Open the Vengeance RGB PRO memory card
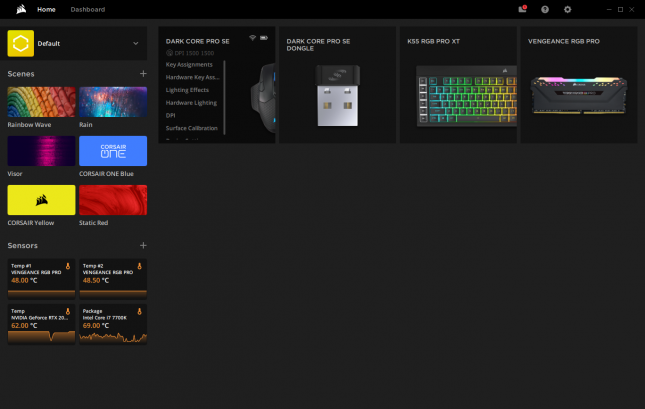 click(x=579, y=85)
